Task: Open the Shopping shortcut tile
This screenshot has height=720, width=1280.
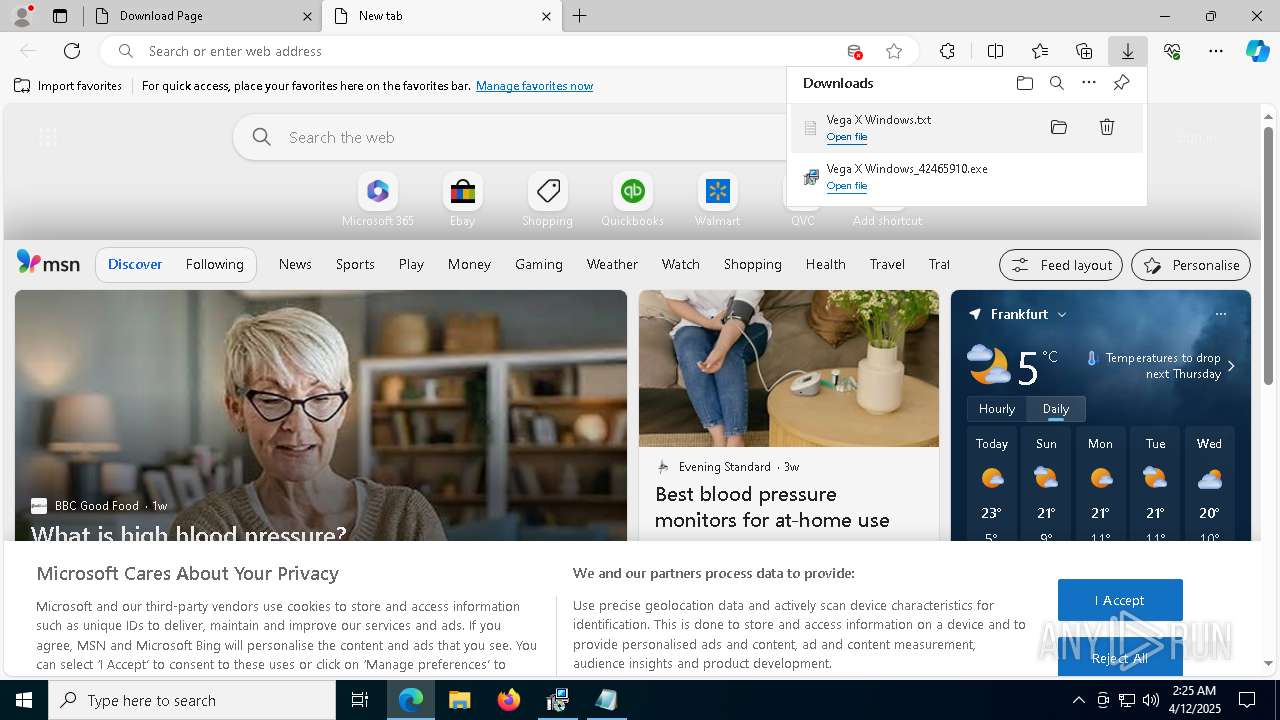Action: click(548, 200)
